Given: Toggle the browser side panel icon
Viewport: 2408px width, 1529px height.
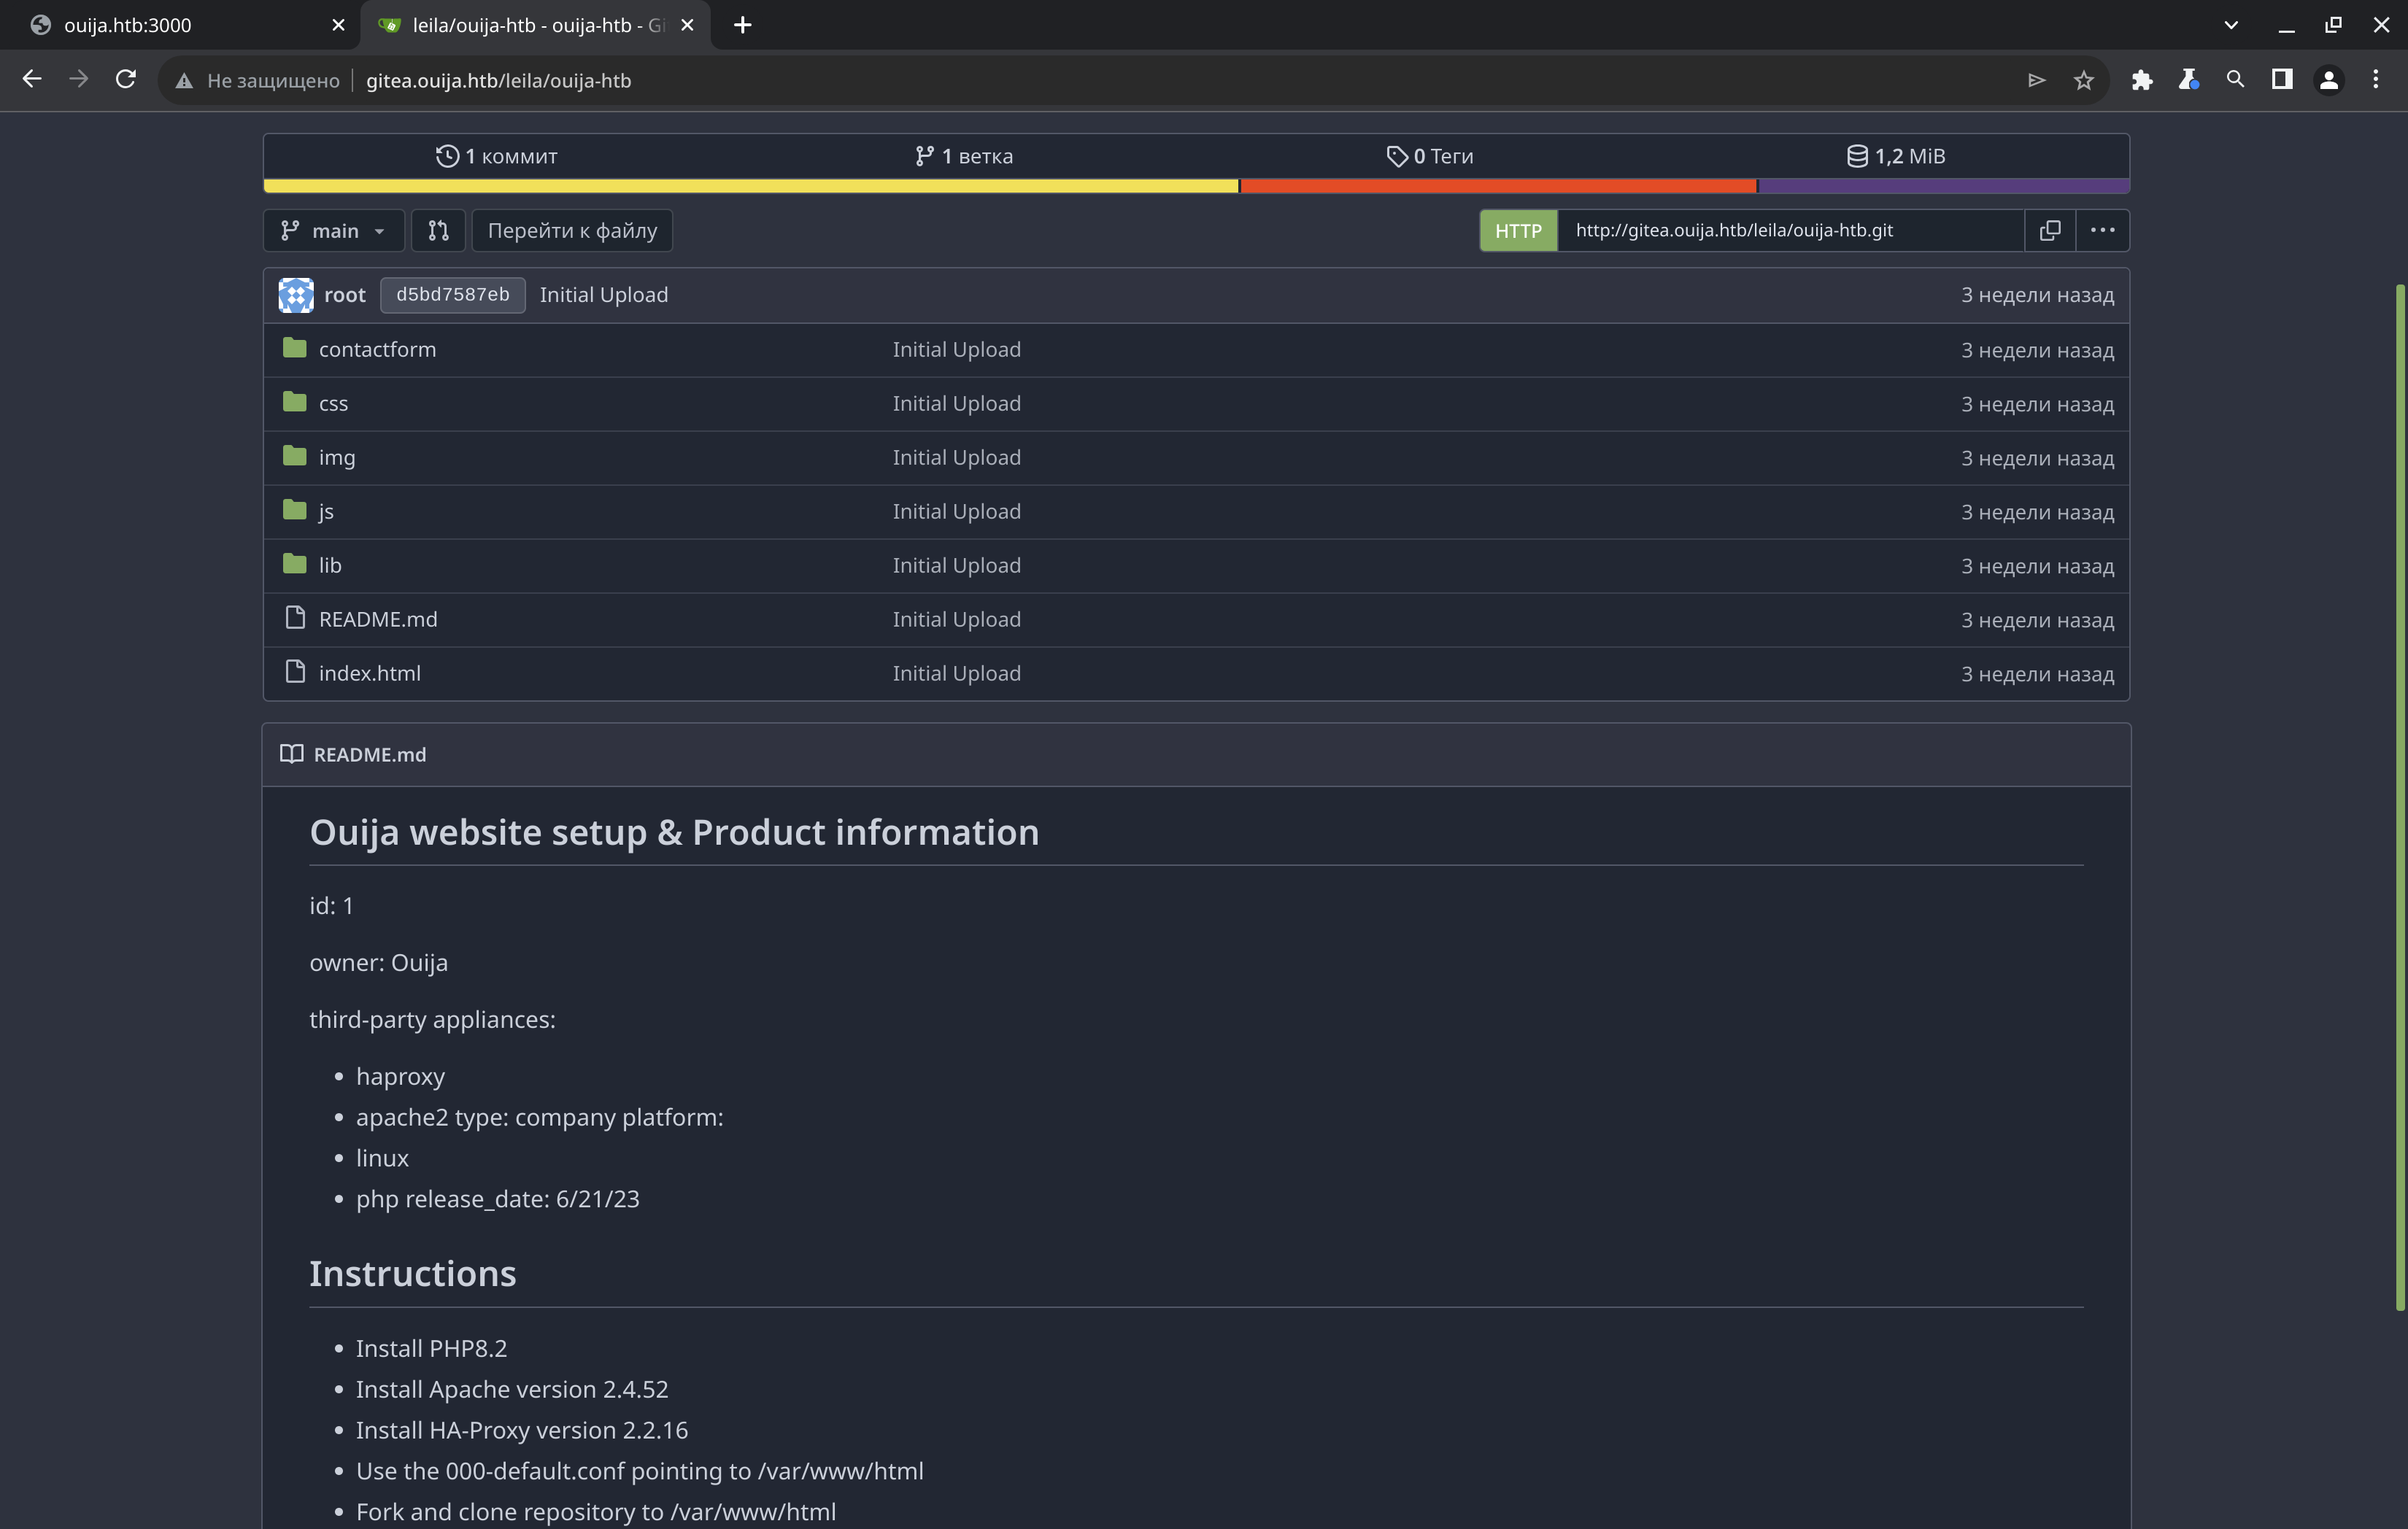Looking at the screenshot, I should [2282, 80].
